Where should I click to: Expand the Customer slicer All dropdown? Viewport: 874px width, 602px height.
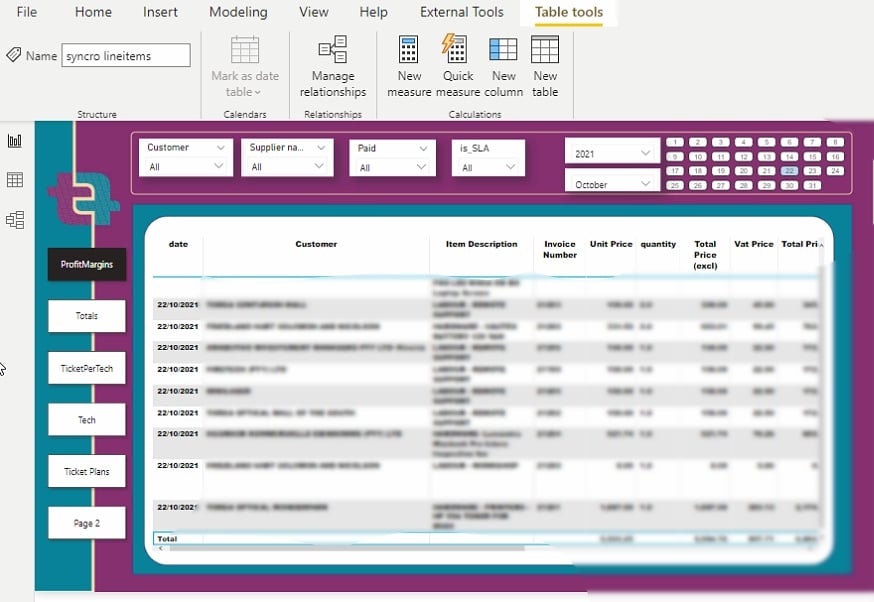pyautogui.click(x=186, y=166)
